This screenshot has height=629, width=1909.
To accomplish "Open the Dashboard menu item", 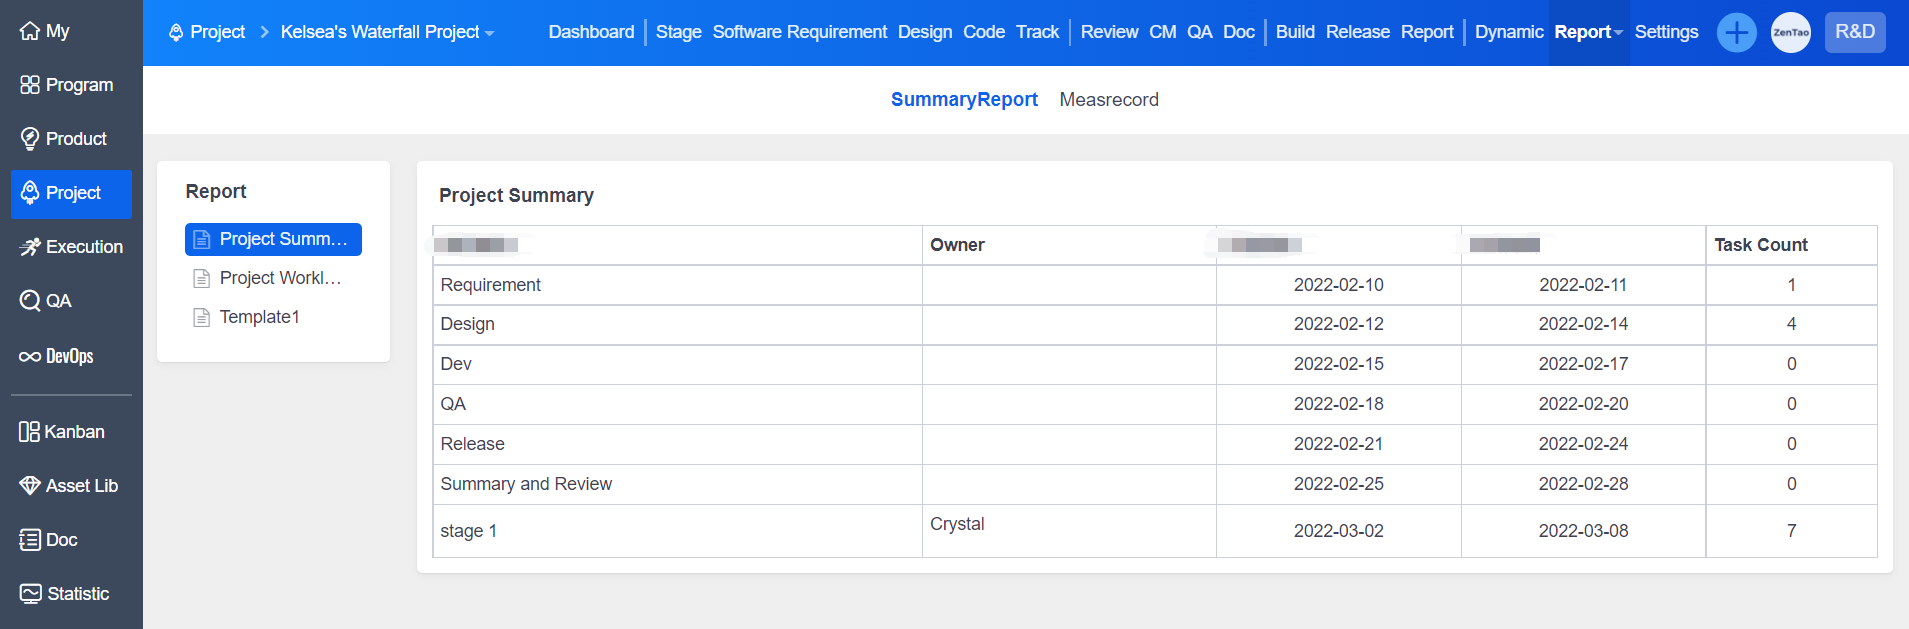I will click(591, 32).
